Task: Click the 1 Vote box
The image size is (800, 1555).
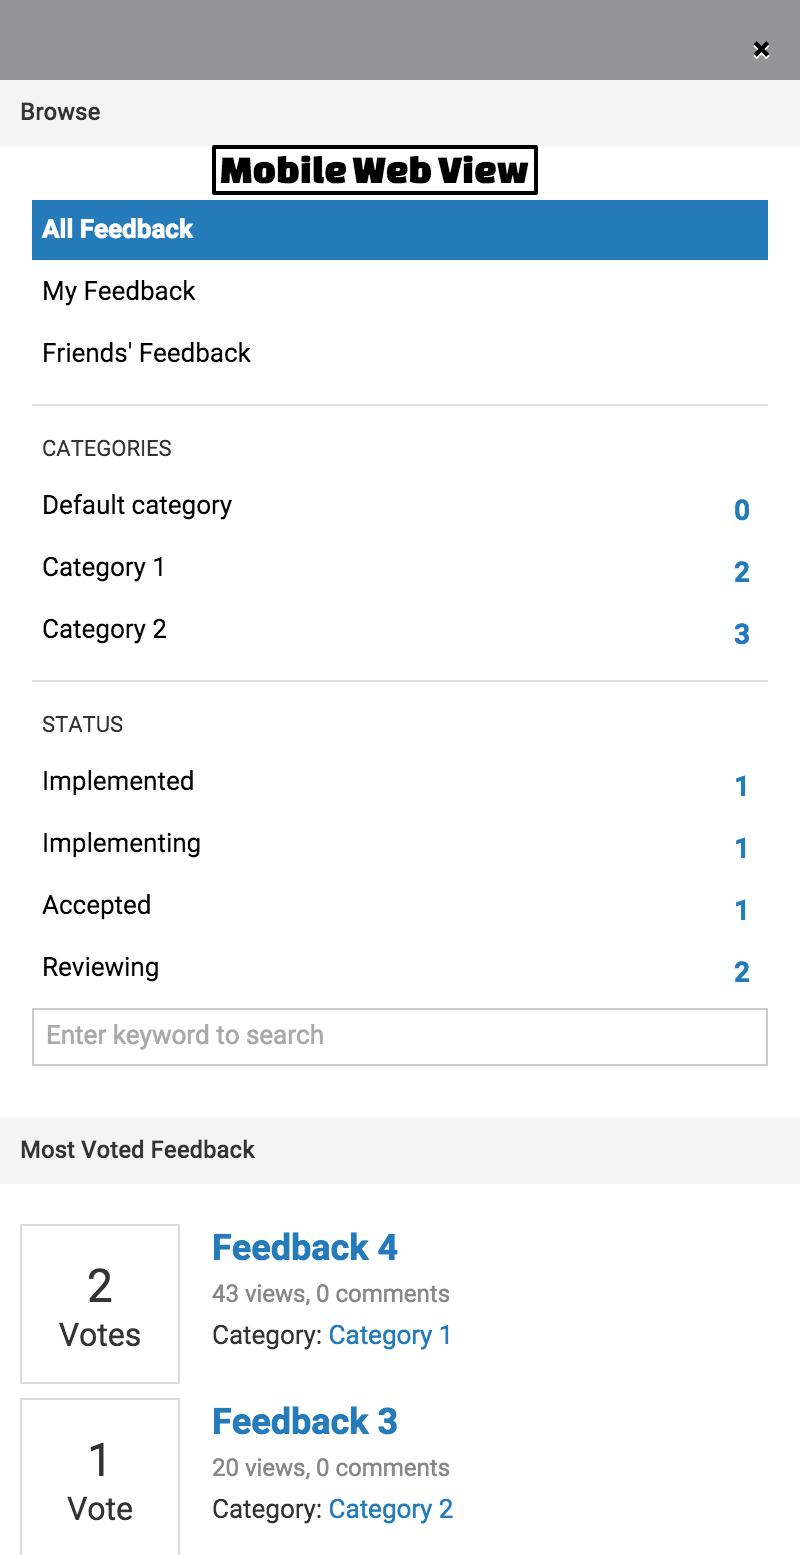Action: click(x=100, y=1477)
